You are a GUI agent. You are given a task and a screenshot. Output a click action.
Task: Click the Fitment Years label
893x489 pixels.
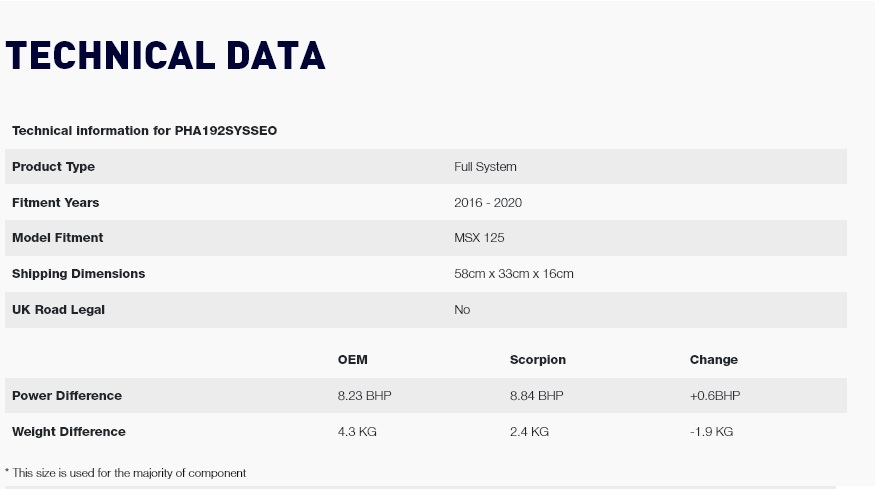pyautogui.click(x=55, y=203)
